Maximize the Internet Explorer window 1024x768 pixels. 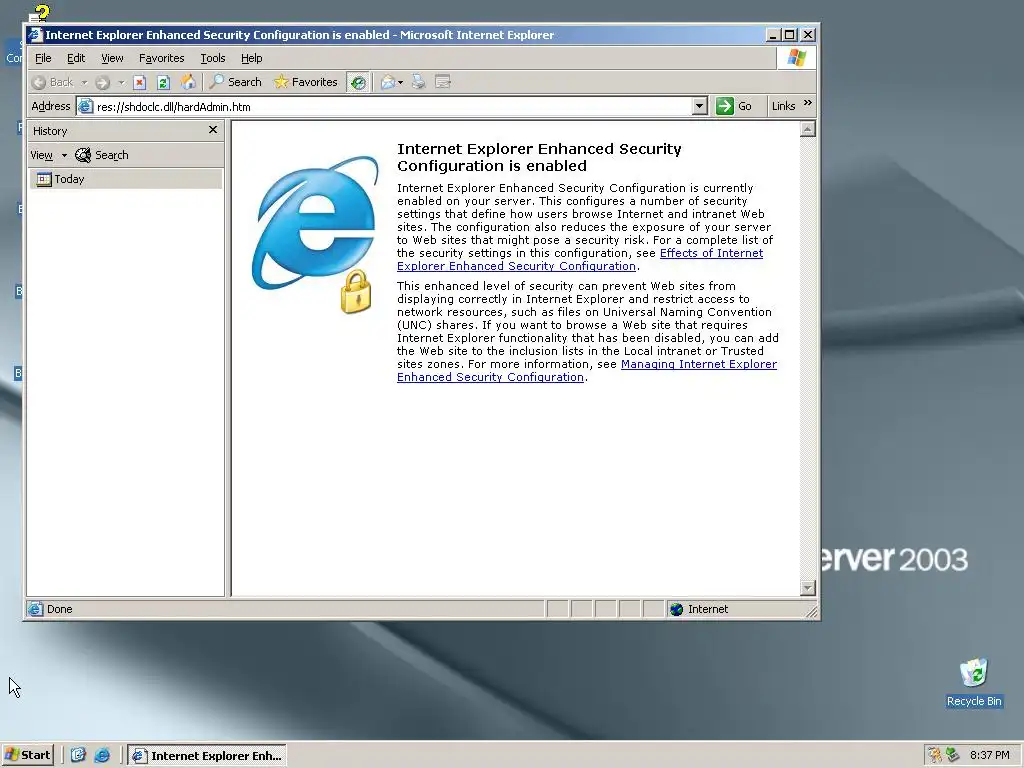(790, 35)
